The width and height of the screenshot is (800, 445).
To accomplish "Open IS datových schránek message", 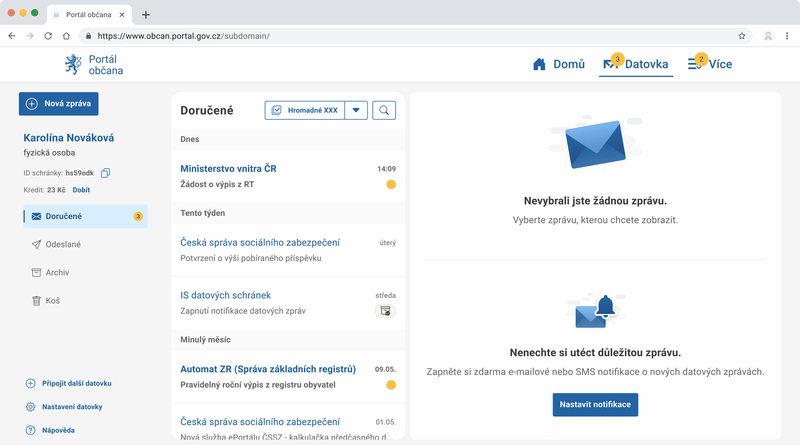I will [288, 303].
